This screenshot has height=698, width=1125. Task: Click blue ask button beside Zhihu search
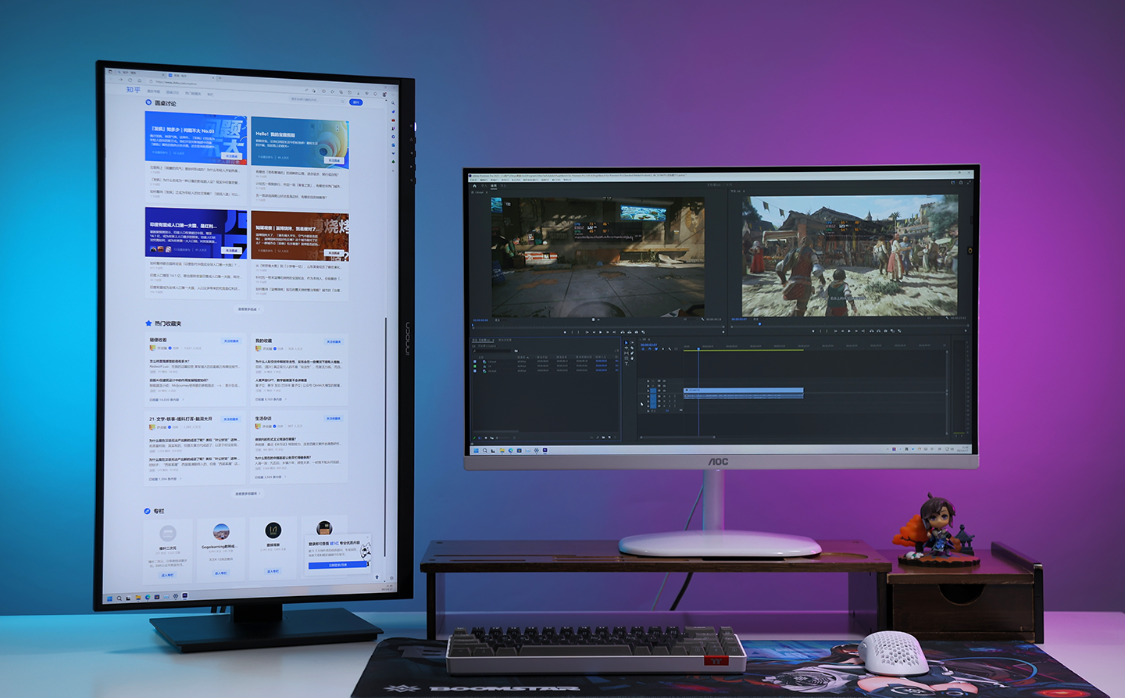pyautogui.click(x=356, y=102)
